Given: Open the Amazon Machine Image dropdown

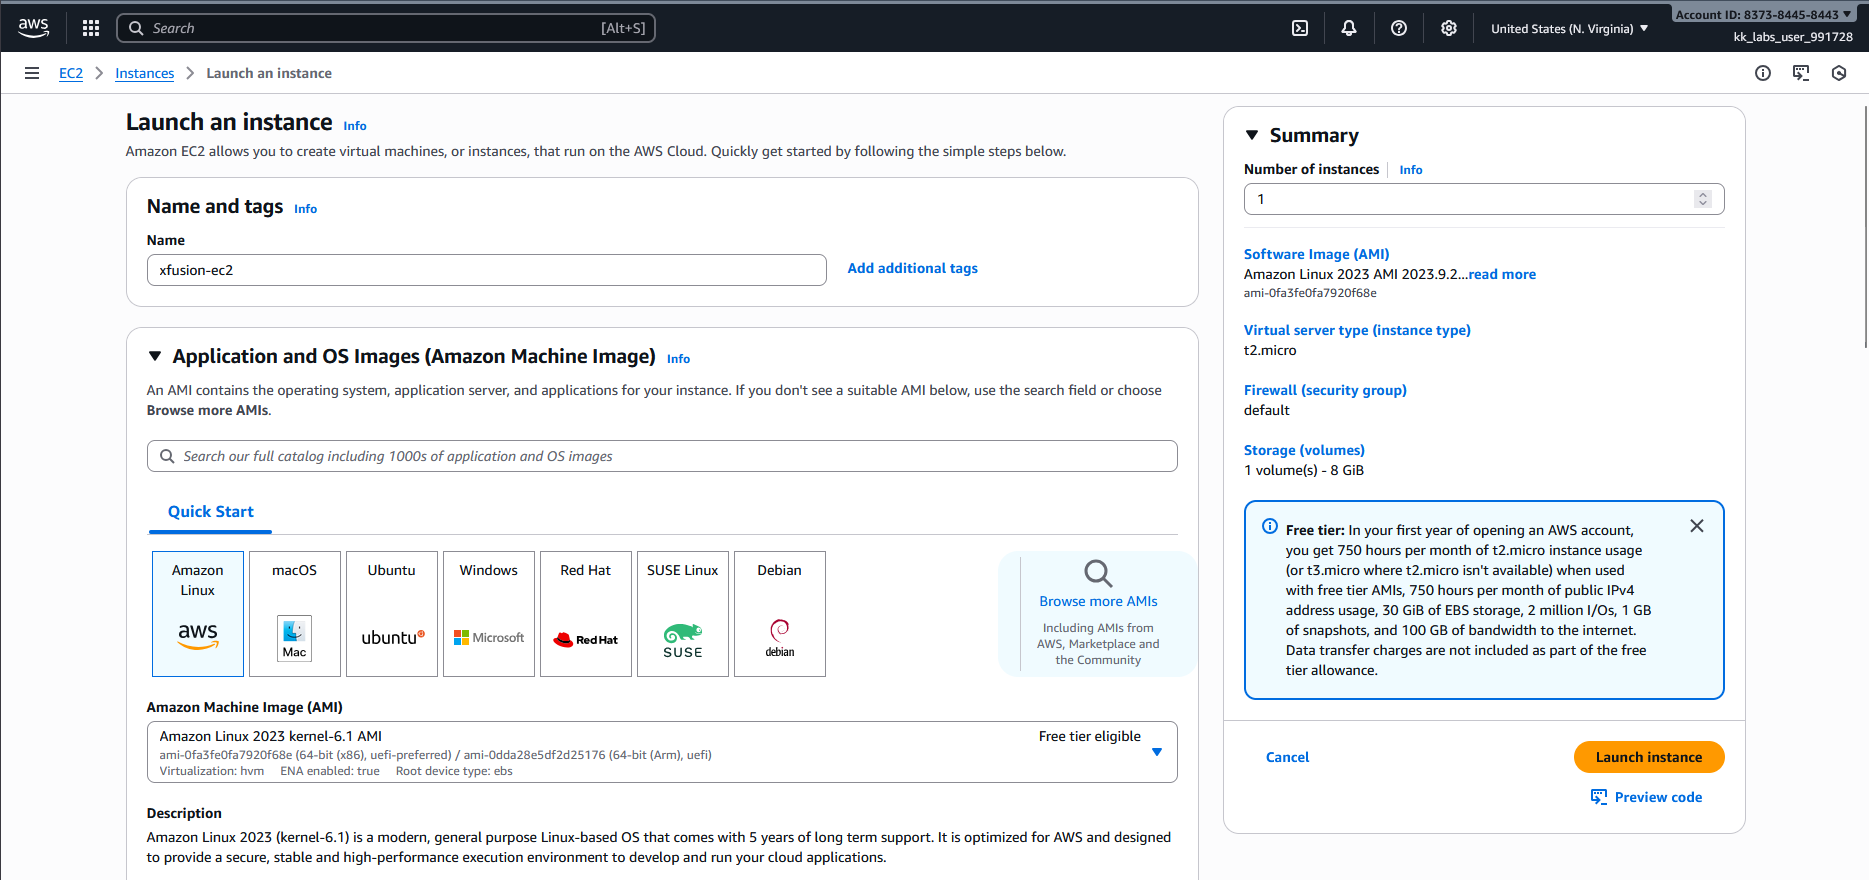Looking at the screenshot, I should pos(662,752).
